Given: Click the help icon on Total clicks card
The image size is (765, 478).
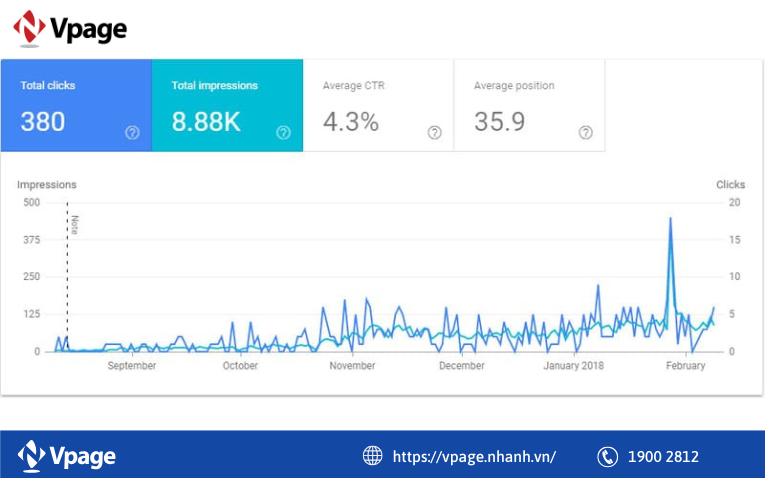Looking at the screenshot, I should click(x=132, y=133).
